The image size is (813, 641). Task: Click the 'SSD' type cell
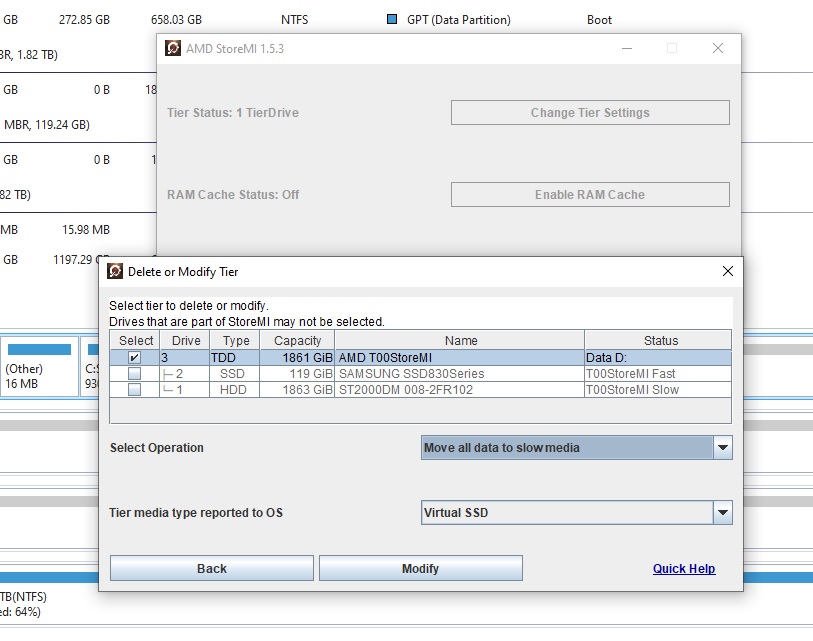(234, 373)
